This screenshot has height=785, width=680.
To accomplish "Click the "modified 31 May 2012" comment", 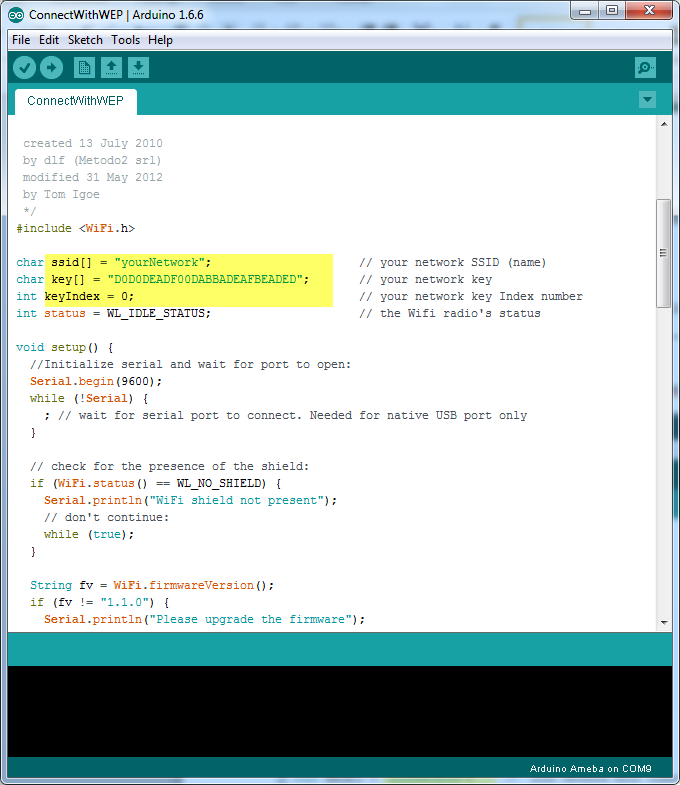I will 93,177.
